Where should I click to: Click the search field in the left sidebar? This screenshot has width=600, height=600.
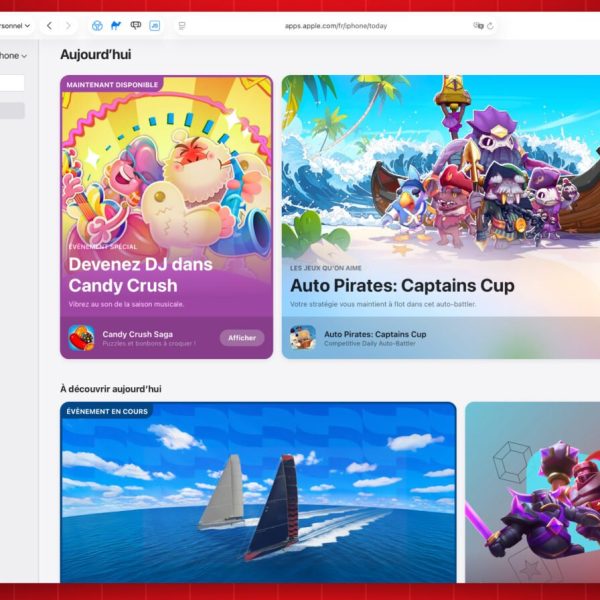pos(12,83)
